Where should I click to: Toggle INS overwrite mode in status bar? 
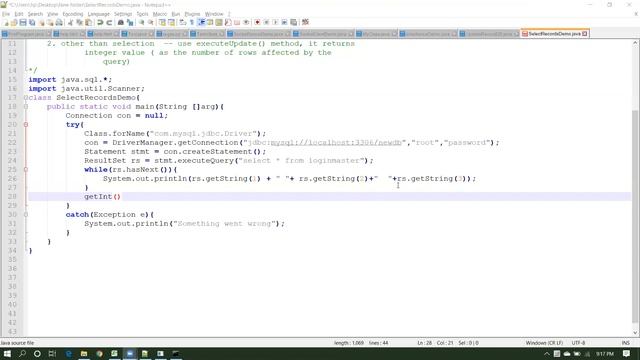coord(625,343)
